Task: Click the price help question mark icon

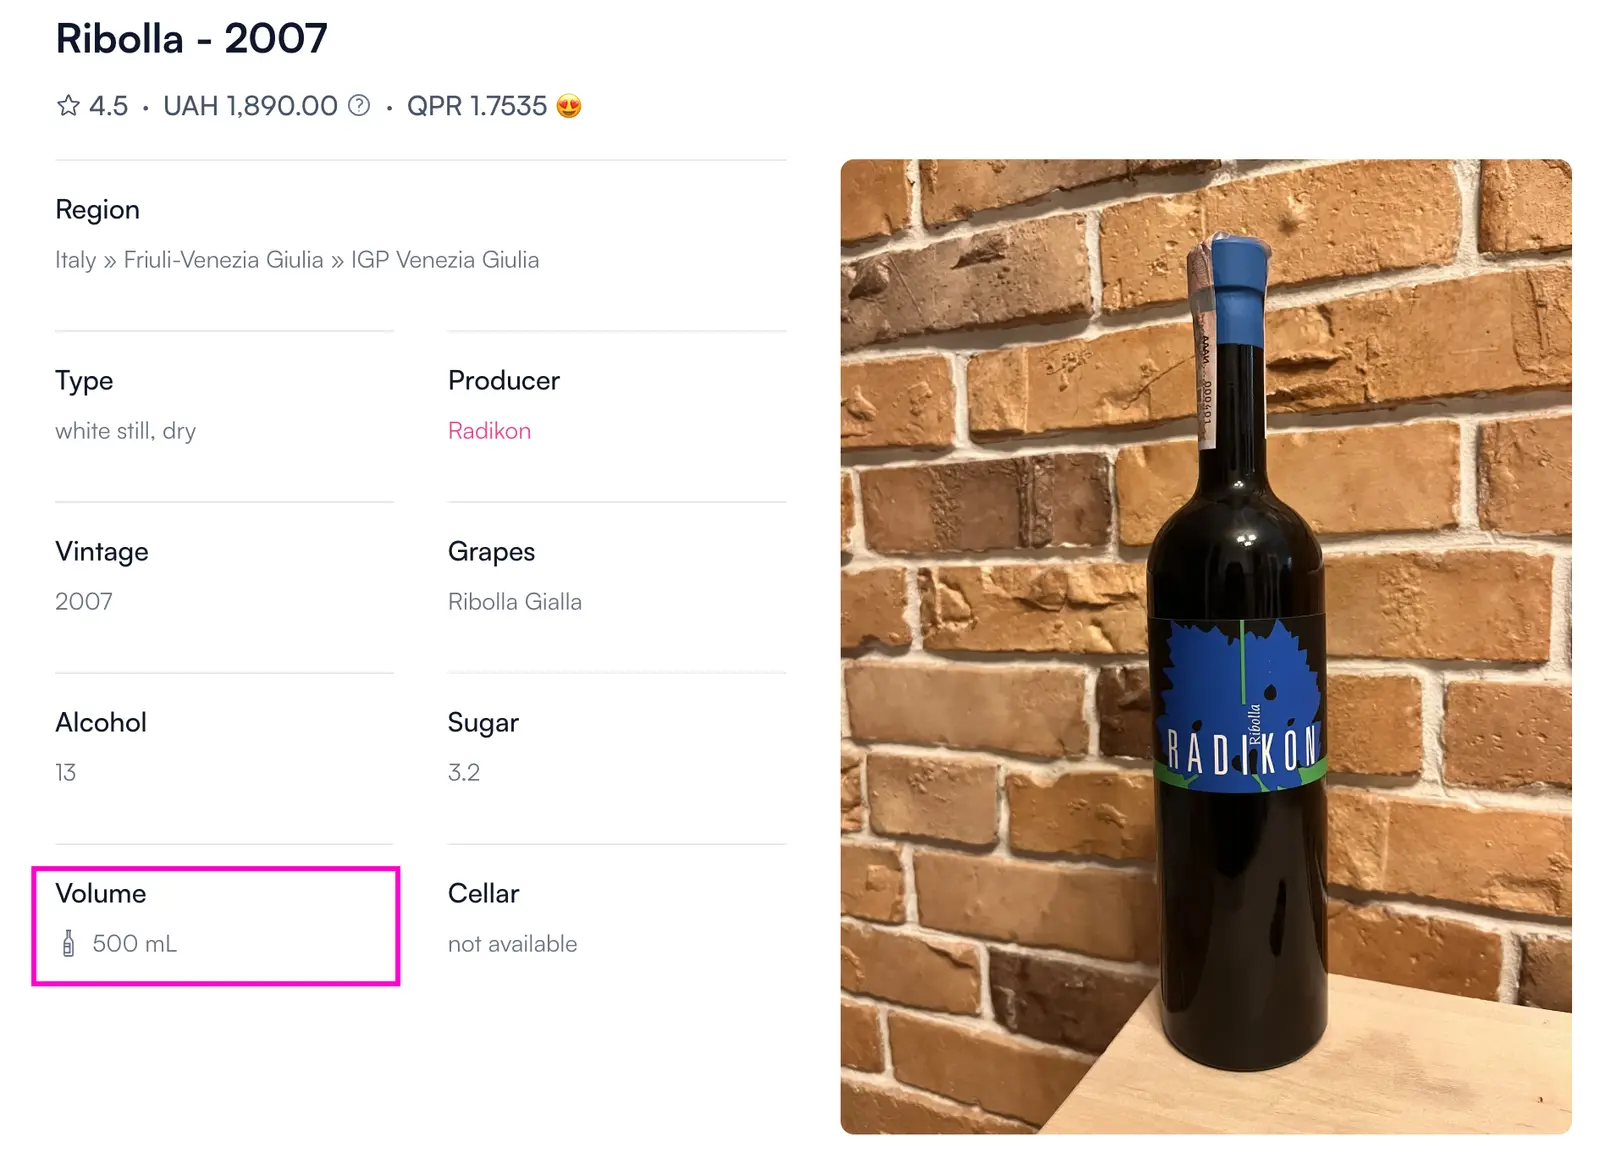Action: point(359,106)
